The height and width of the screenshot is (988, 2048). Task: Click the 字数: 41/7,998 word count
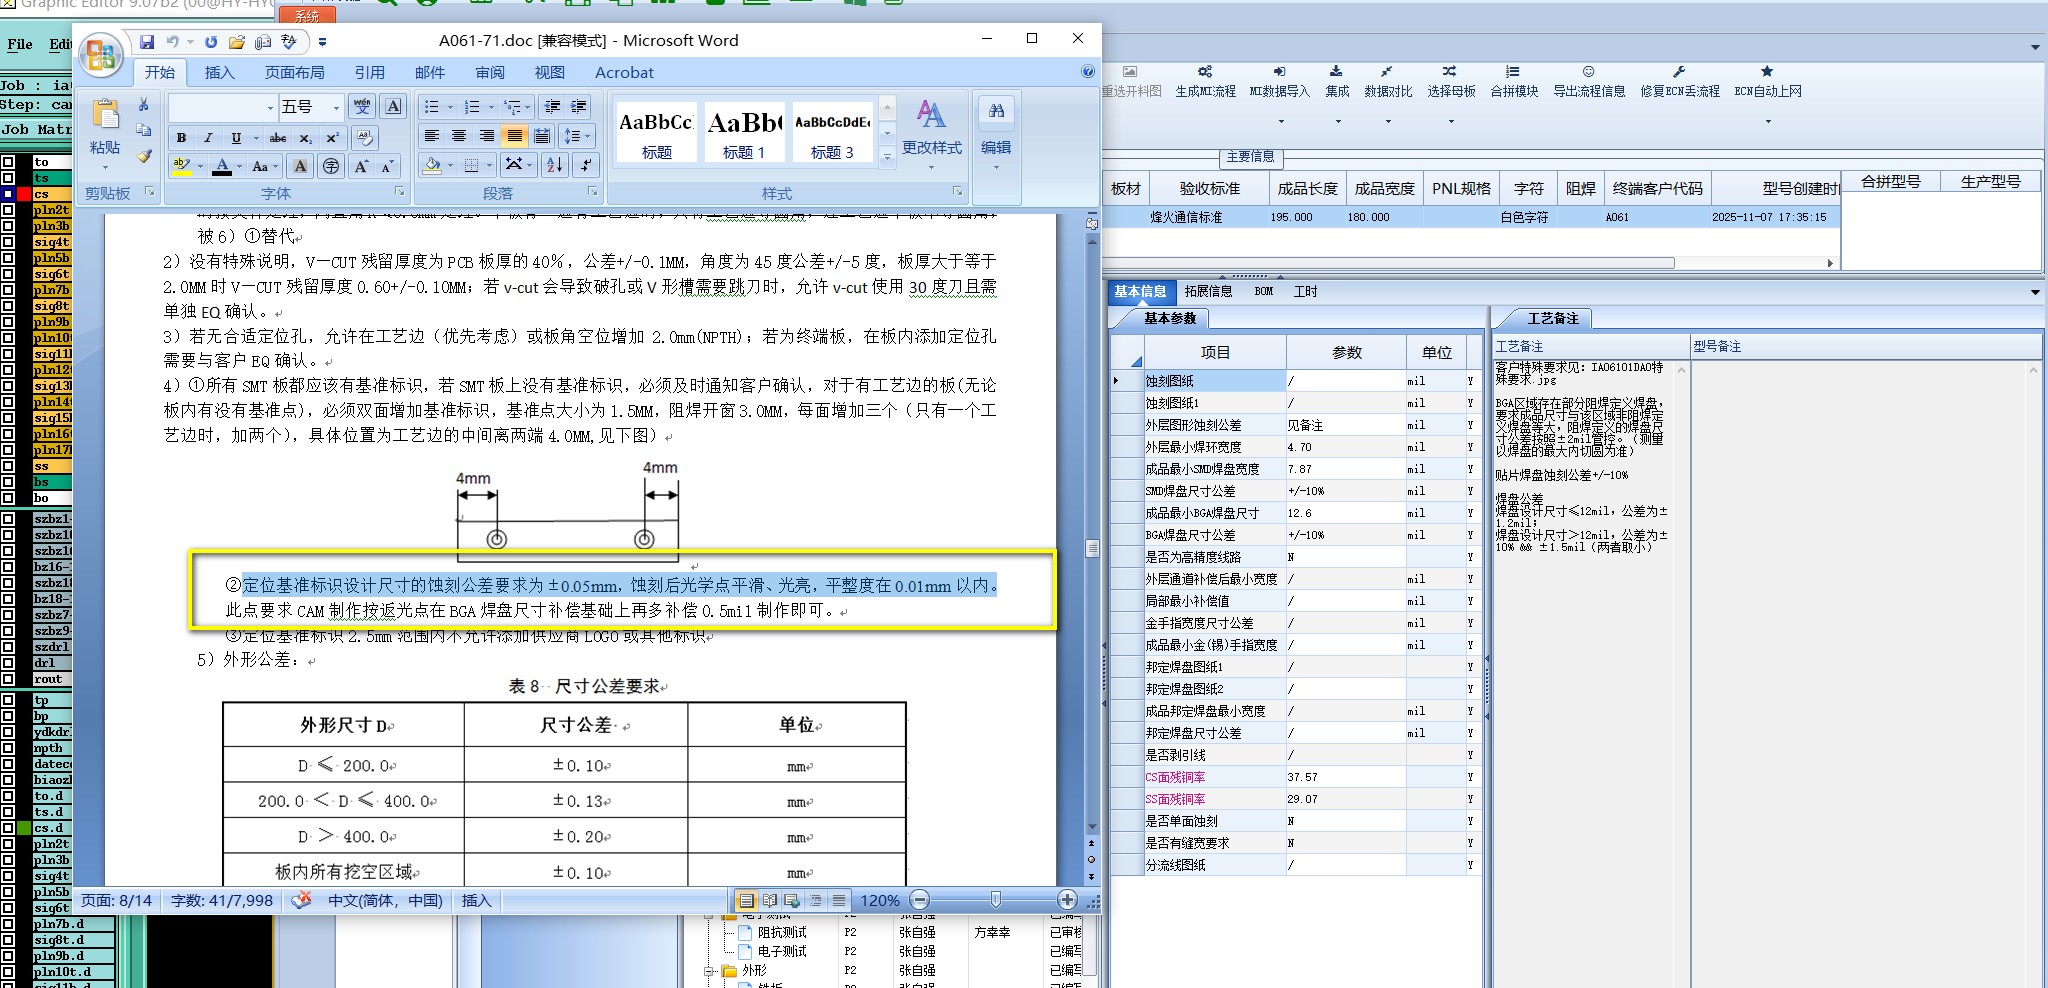pyautogui.click(x=222, y=900)
